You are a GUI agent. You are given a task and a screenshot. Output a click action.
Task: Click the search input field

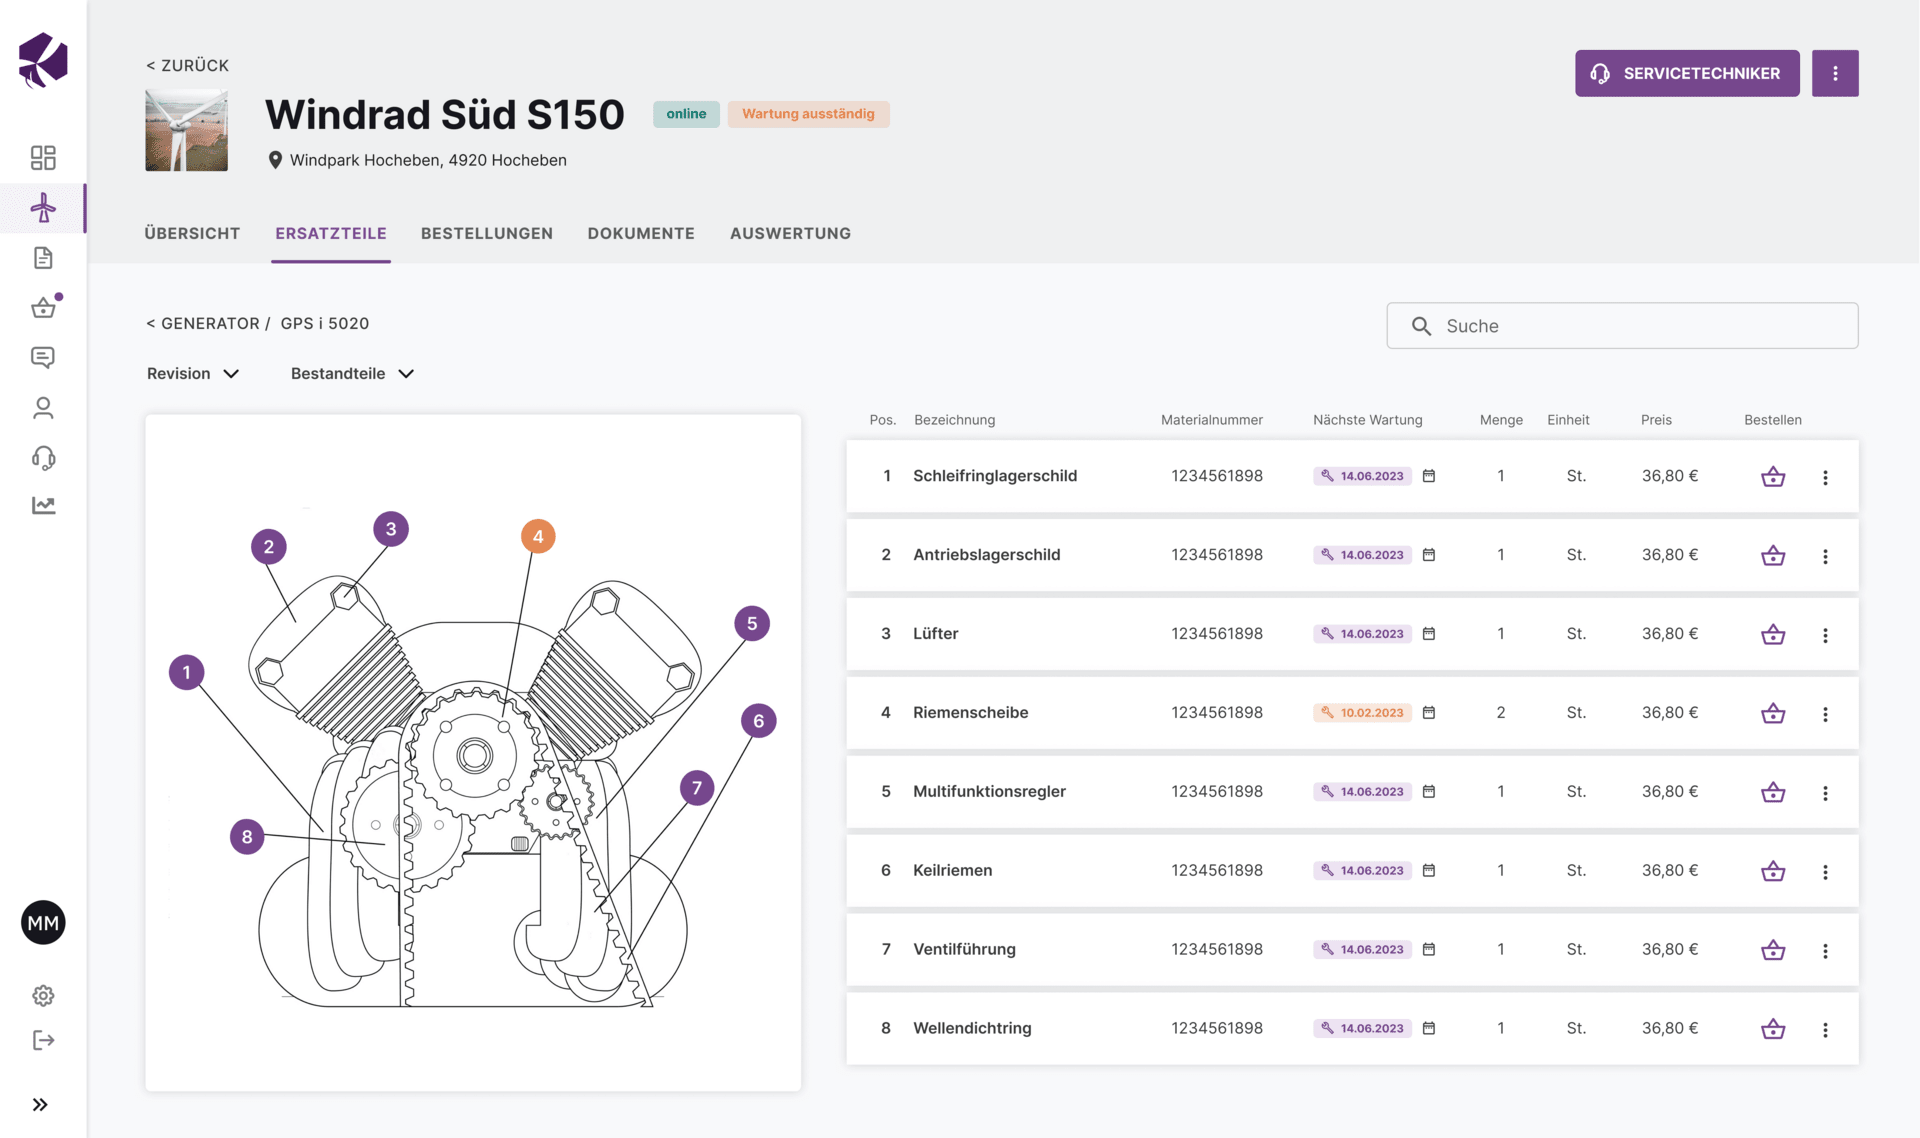1622,325
